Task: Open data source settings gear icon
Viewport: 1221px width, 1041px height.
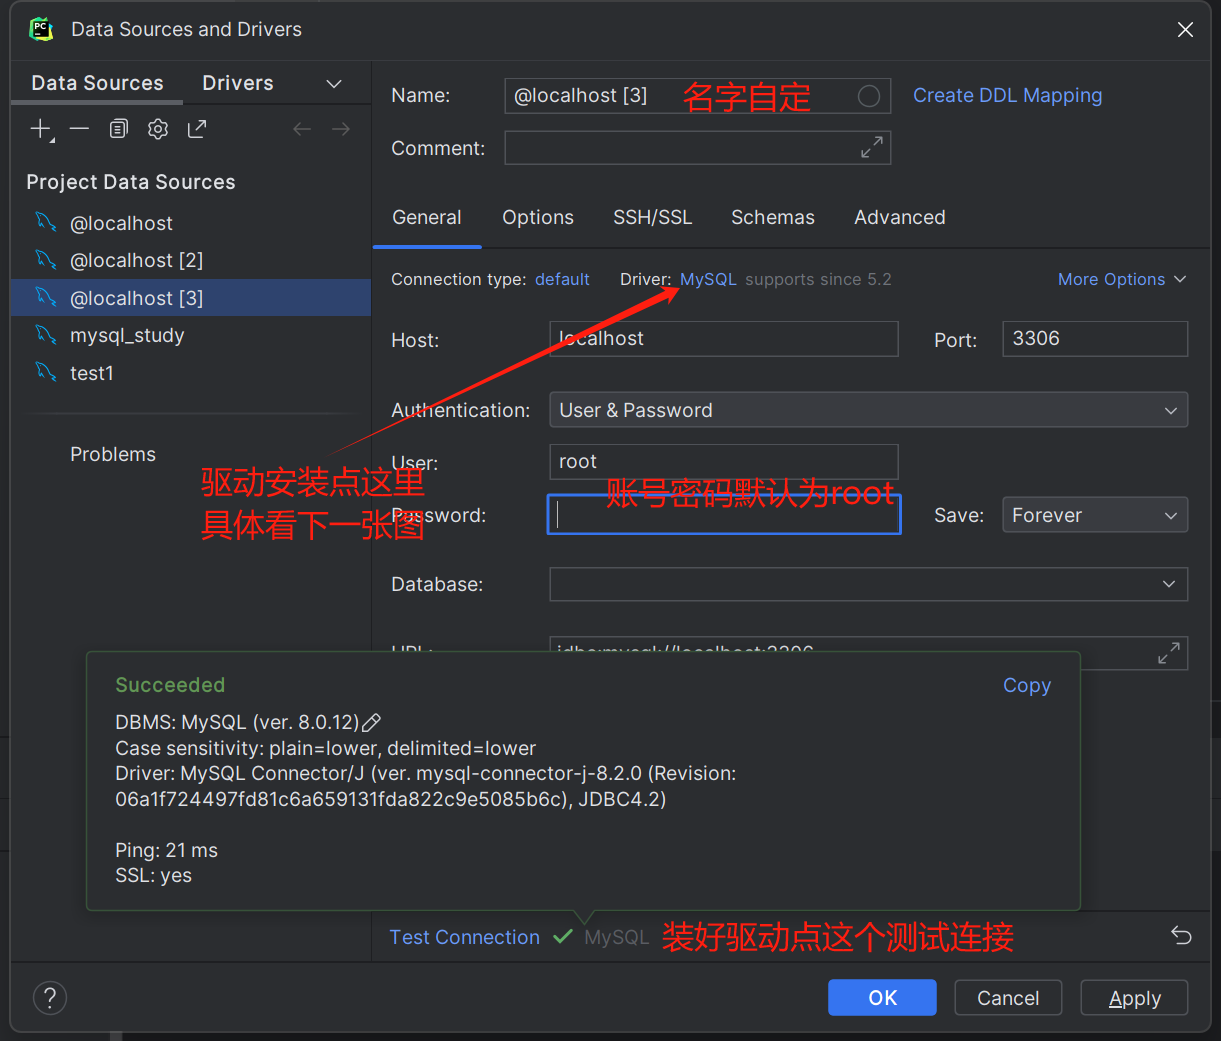Action: (x=158, y=129)
